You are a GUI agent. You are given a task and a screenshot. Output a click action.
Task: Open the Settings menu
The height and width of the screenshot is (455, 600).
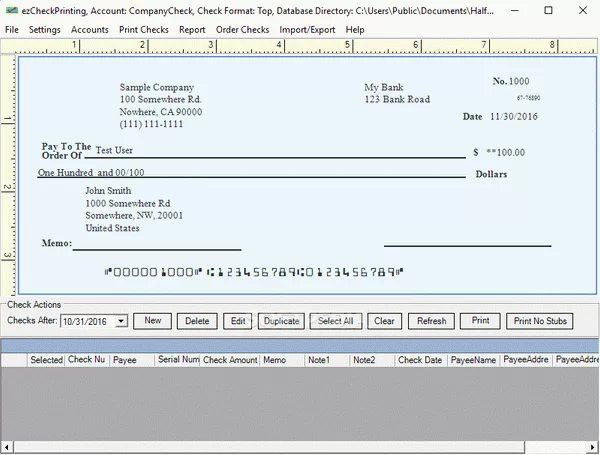[x=44, y=30]
